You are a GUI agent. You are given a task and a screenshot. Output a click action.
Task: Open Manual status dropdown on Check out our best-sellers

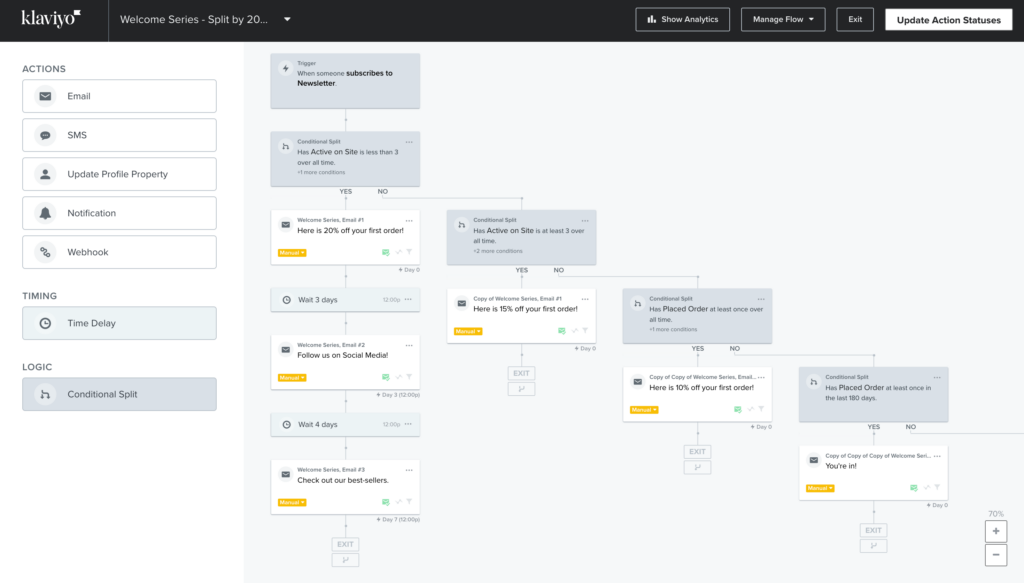click(x=291, y=502)
